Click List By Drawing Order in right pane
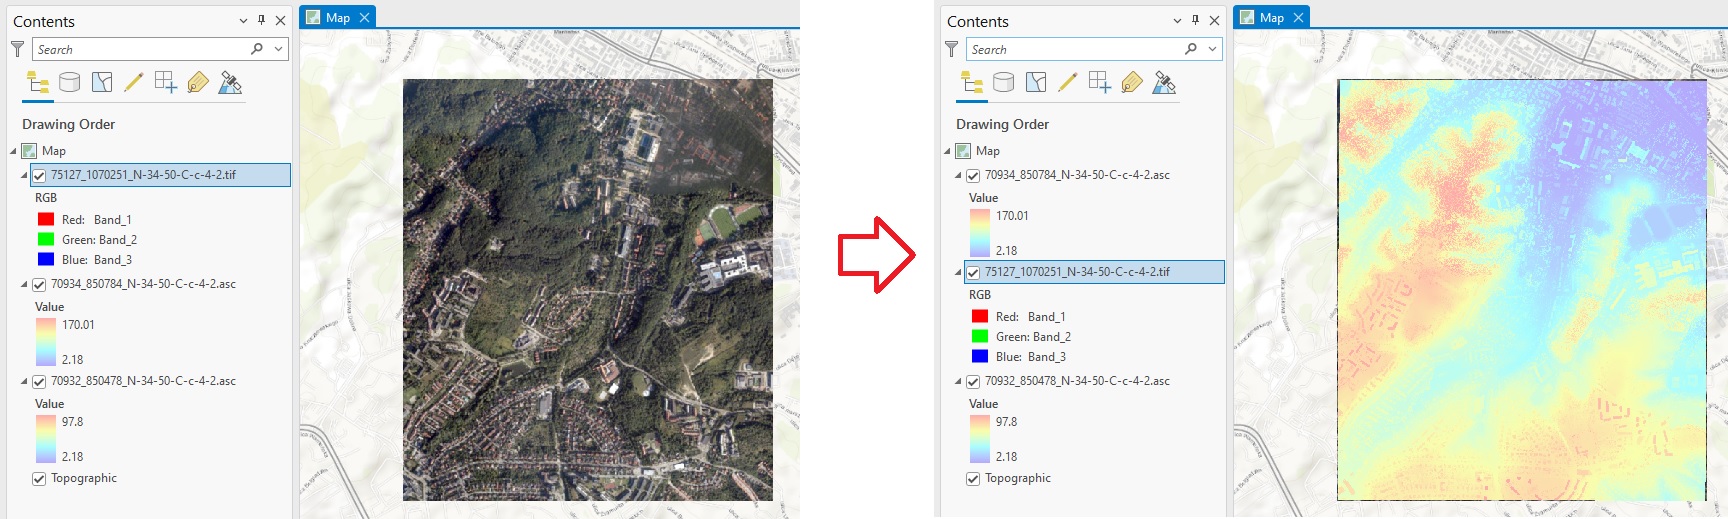 (971, 82)
